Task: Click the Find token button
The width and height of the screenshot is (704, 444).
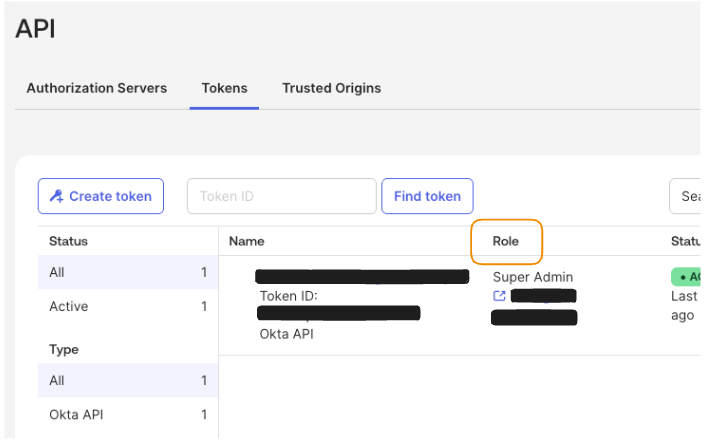Action: (x=427, y=196)
